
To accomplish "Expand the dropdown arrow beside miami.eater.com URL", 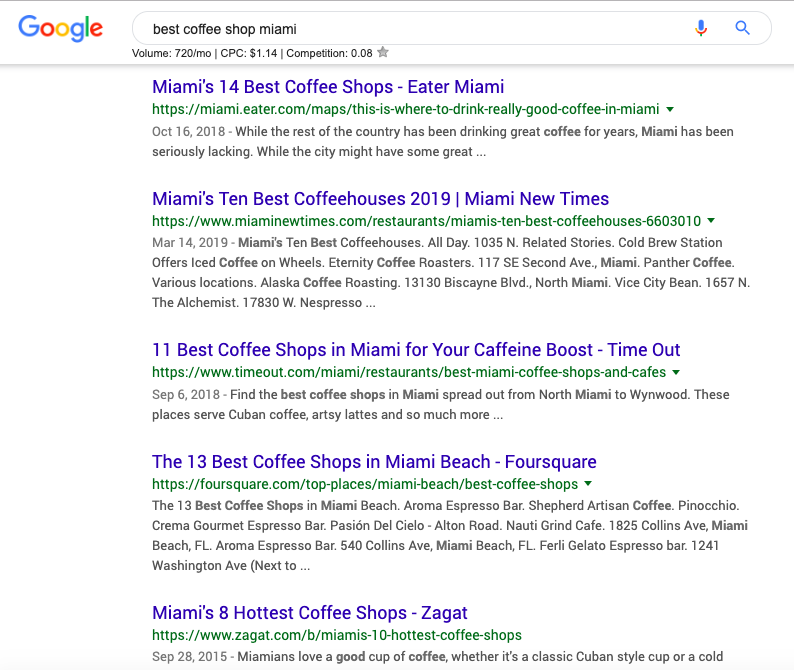I will (670, 109).
